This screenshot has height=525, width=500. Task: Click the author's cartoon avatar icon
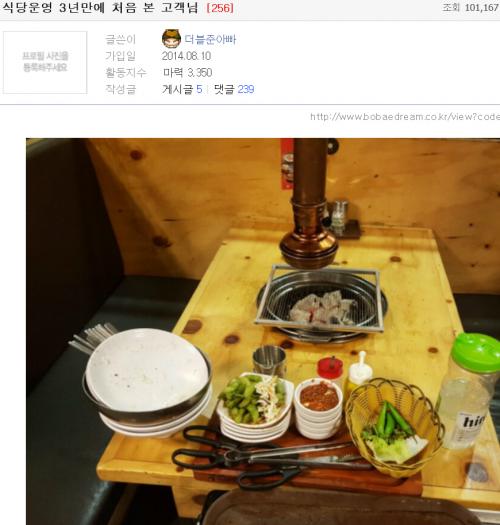(171, 39)
